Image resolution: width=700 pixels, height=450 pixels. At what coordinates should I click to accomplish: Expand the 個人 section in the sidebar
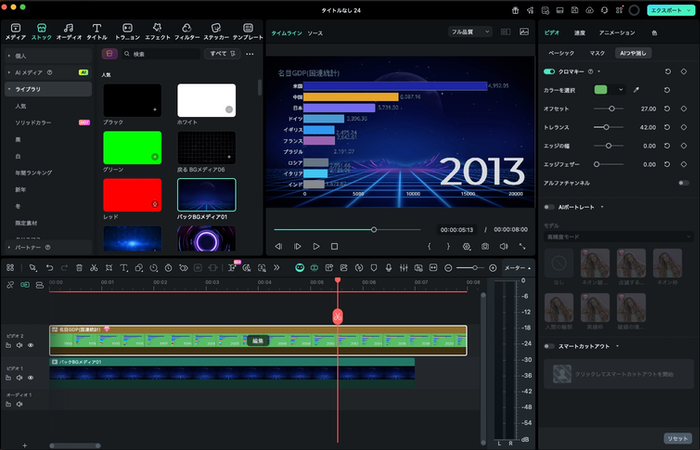pyautogui.click(x=20, y=56)
